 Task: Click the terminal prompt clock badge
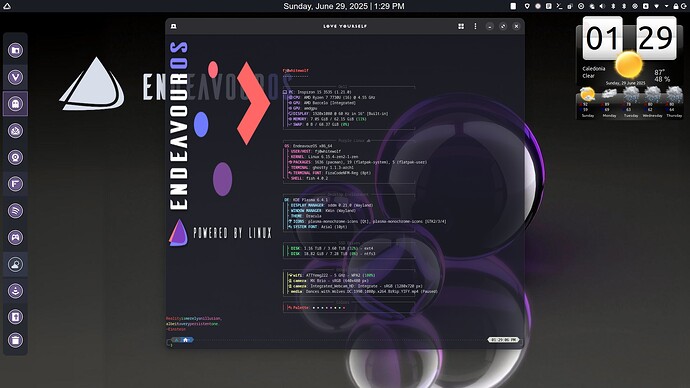[x=504, y=340]
